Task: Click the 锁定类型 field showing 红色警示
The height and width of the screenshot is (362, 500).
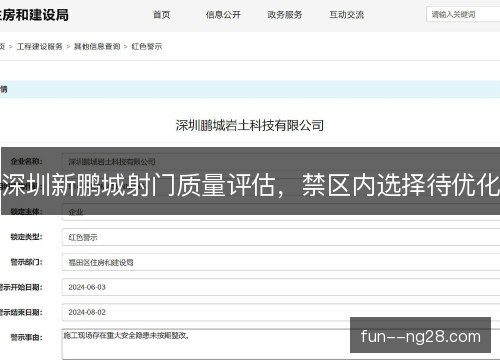Action: click(x=281, y=237)
